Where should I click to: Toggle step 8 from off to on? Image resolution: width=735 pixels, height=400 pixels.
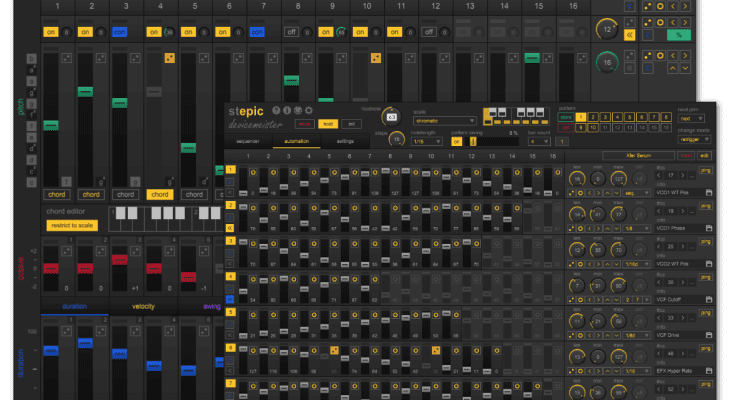click(291, 32)
